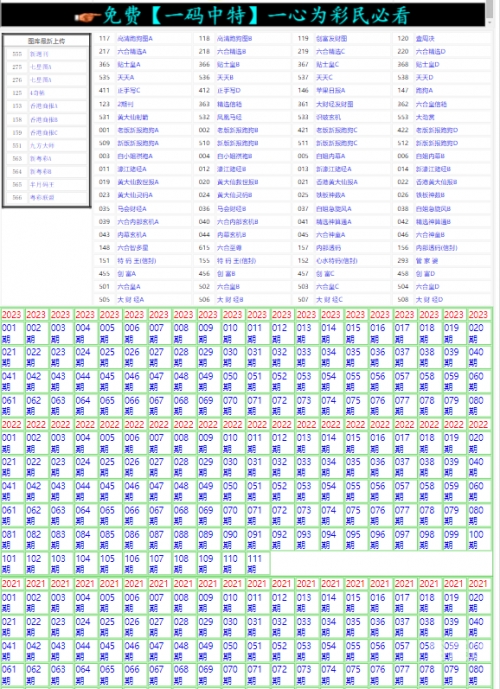Click the 七星图A entry numbered 275 in sidebar

tap(40, 67)
